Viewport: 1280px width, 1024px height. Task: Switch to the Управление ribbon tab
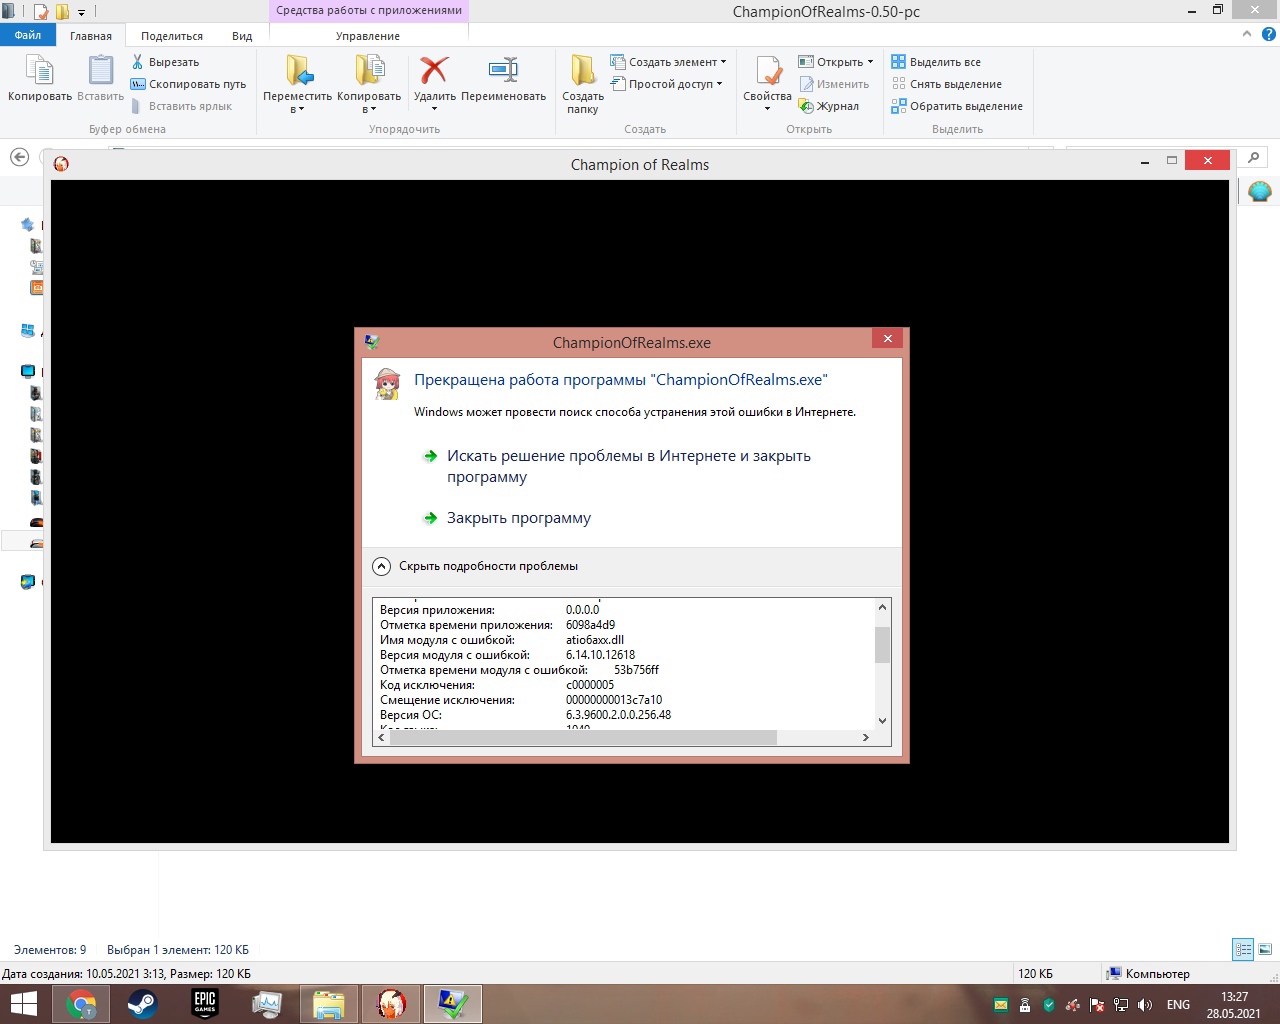tap(368, 36)
